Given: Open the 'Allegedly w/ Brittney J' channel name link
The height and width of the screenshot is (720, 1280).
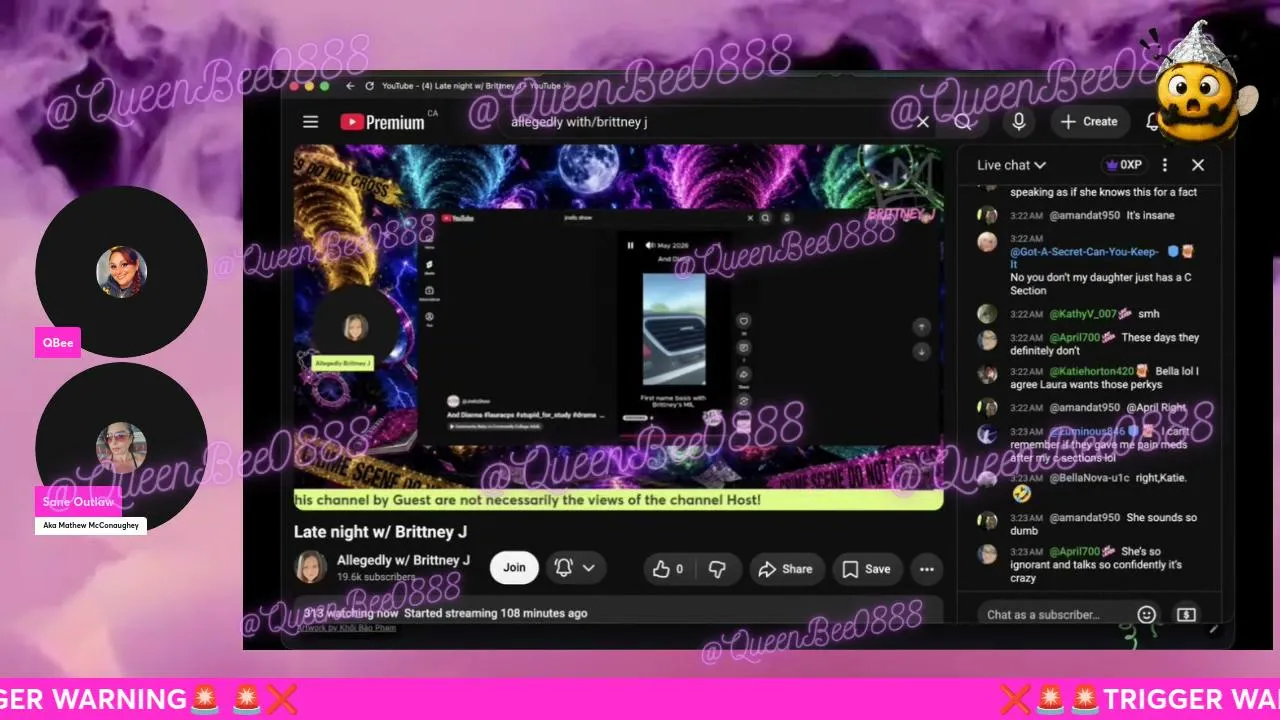Looking at the screenshot, I should [x=403, y=560].
